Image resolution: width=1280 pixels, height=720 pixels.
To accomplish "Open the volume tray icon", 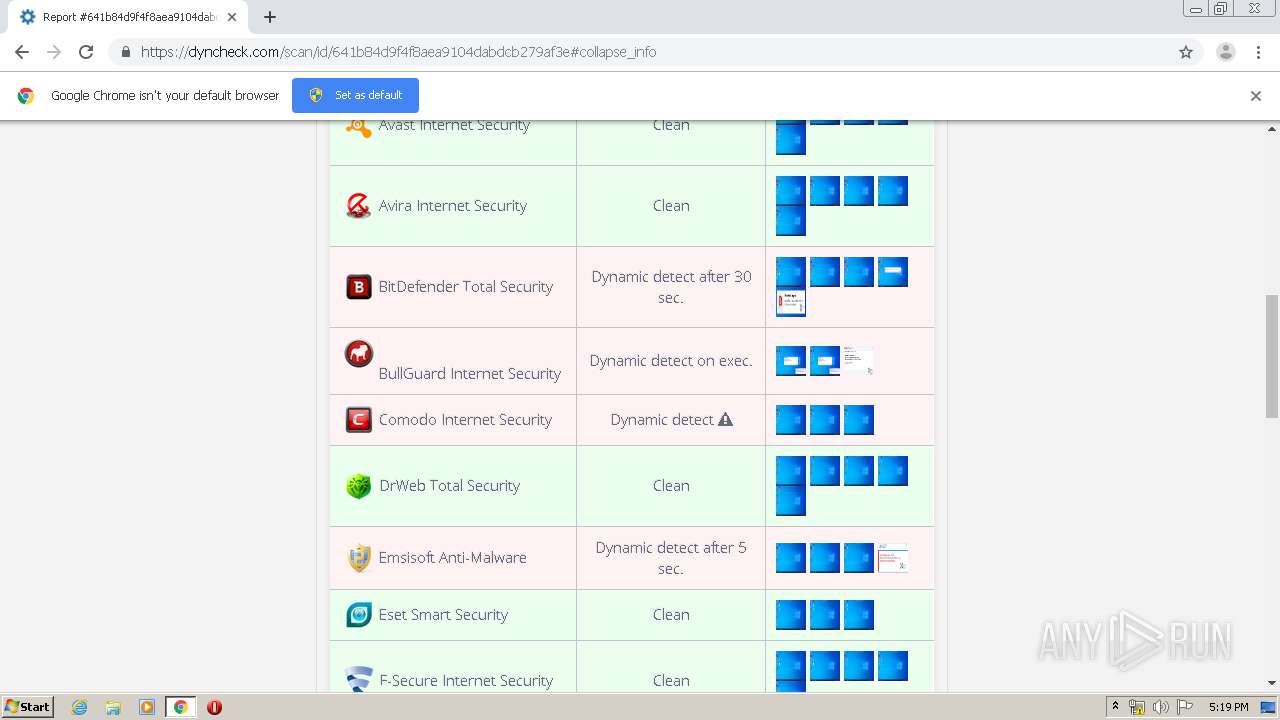I will (x=1160, y=707).
